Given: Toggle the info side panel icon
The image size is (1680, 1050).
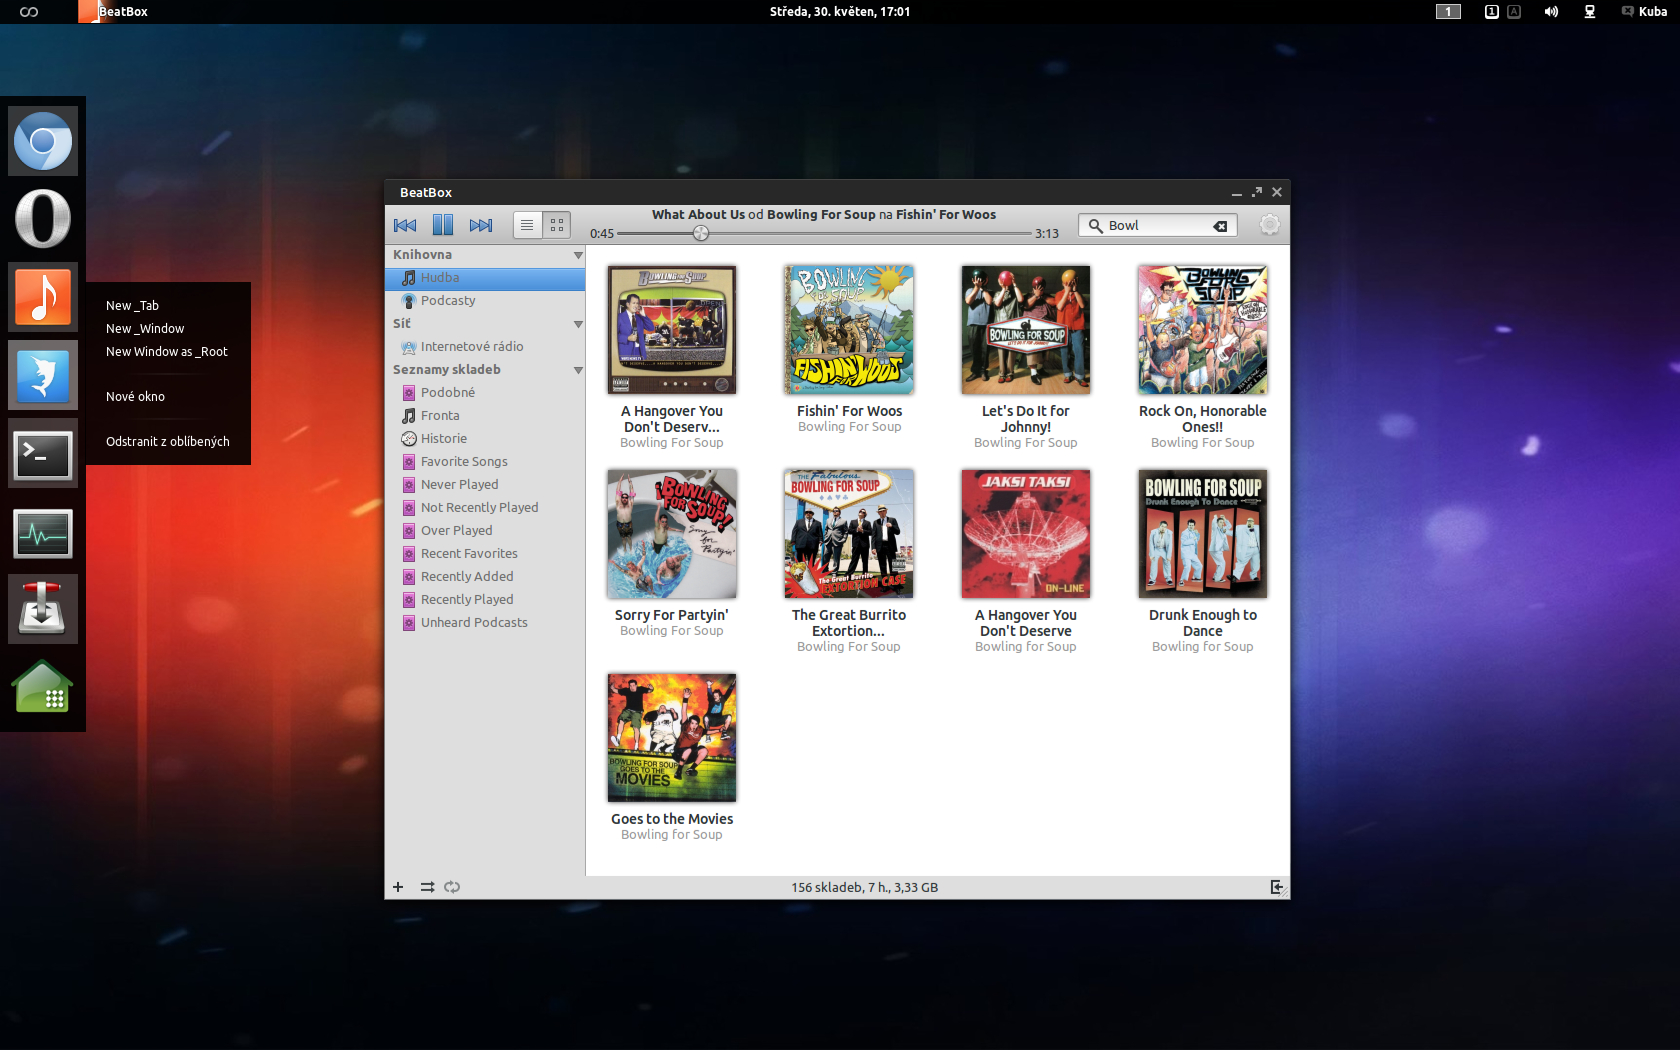Looking at the screenshot, I should tap(1276, 887).
